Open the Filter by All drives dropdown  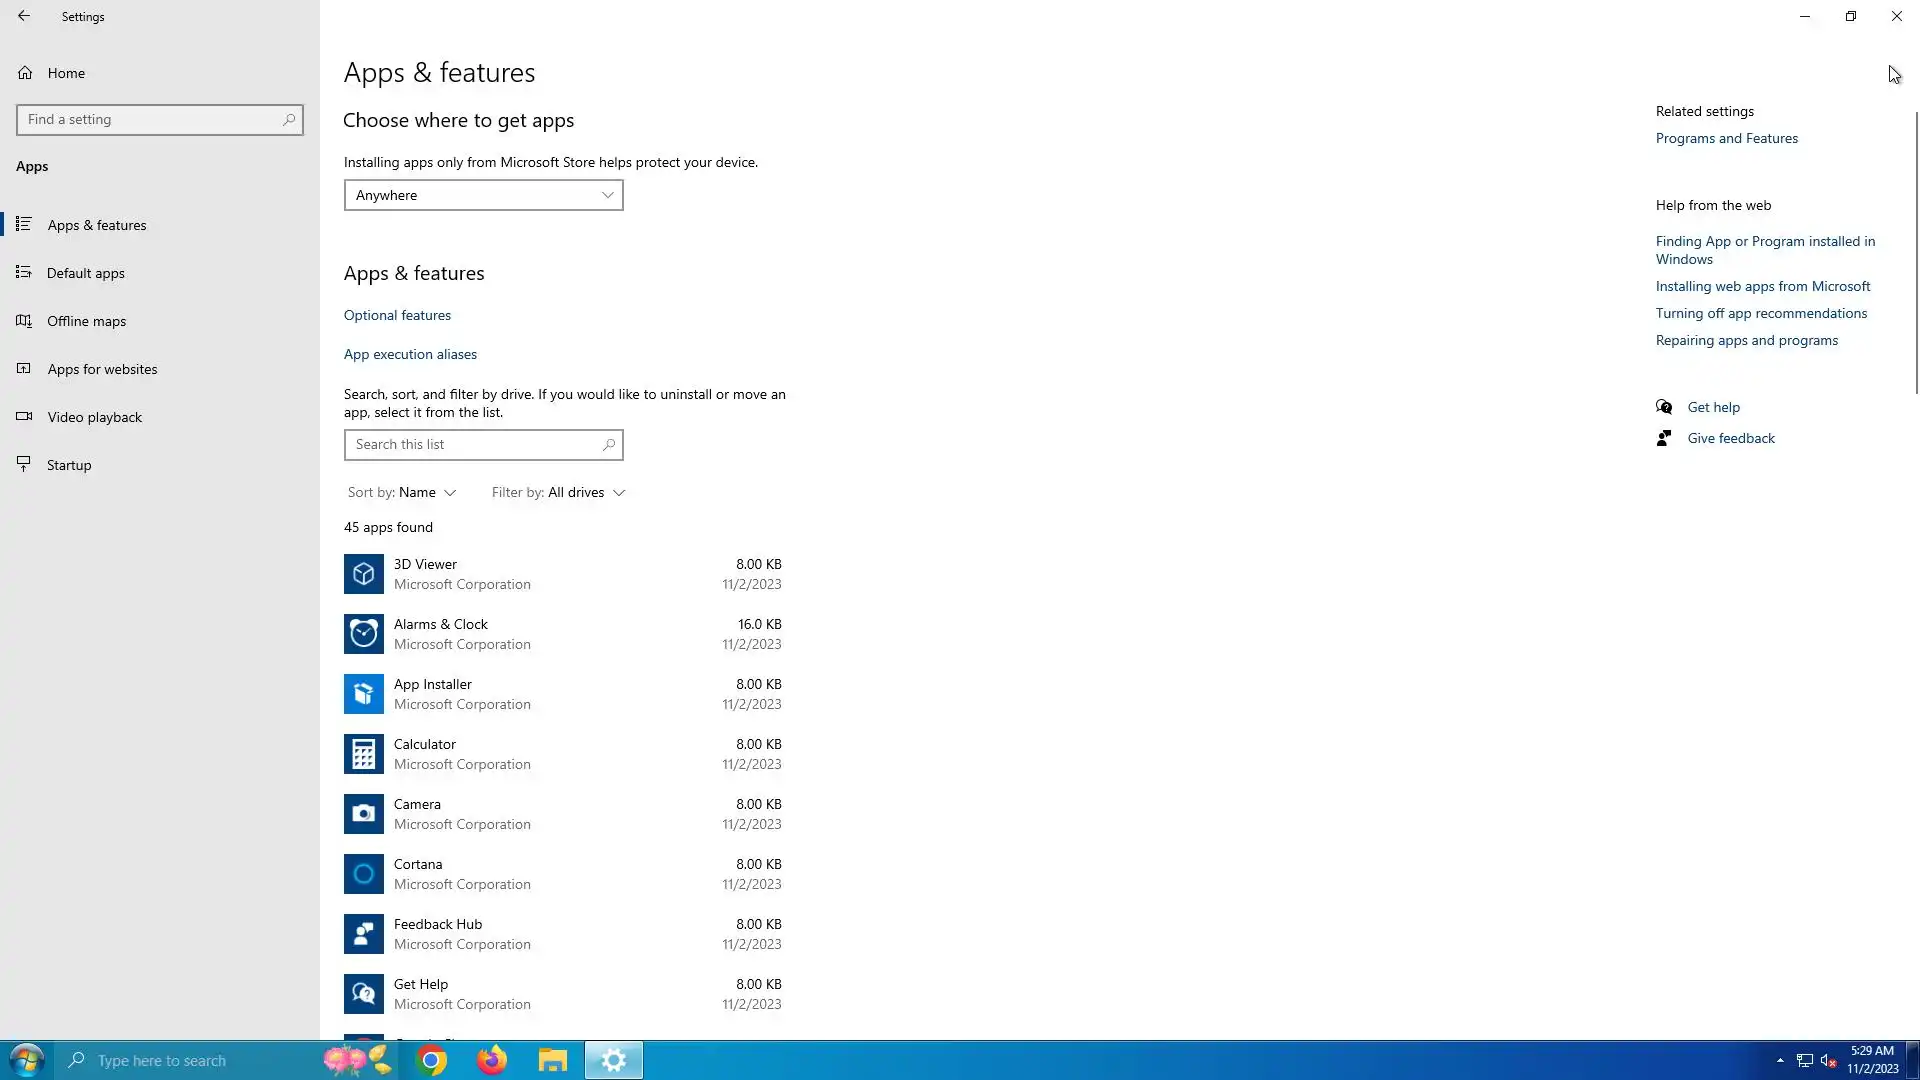558,492
